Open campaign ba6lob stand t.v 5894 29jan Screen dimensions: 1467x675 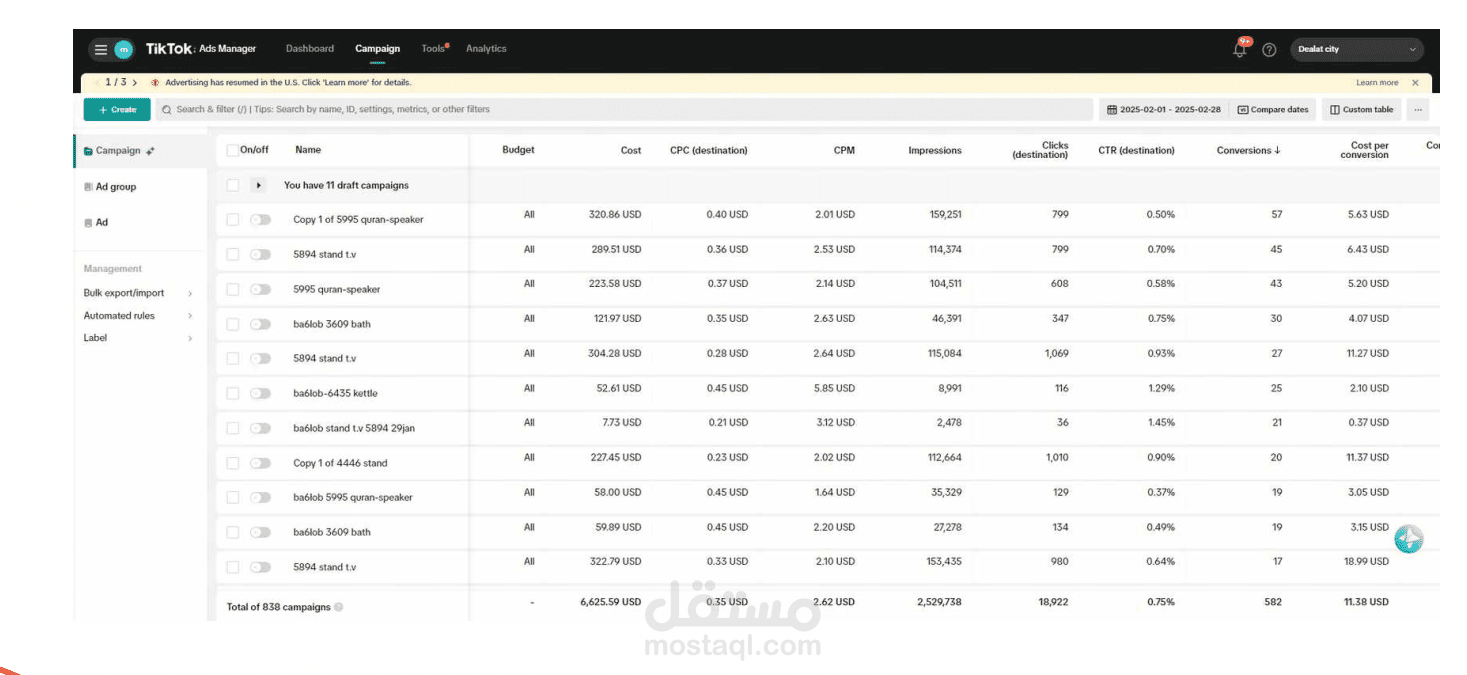pos(354,428)
